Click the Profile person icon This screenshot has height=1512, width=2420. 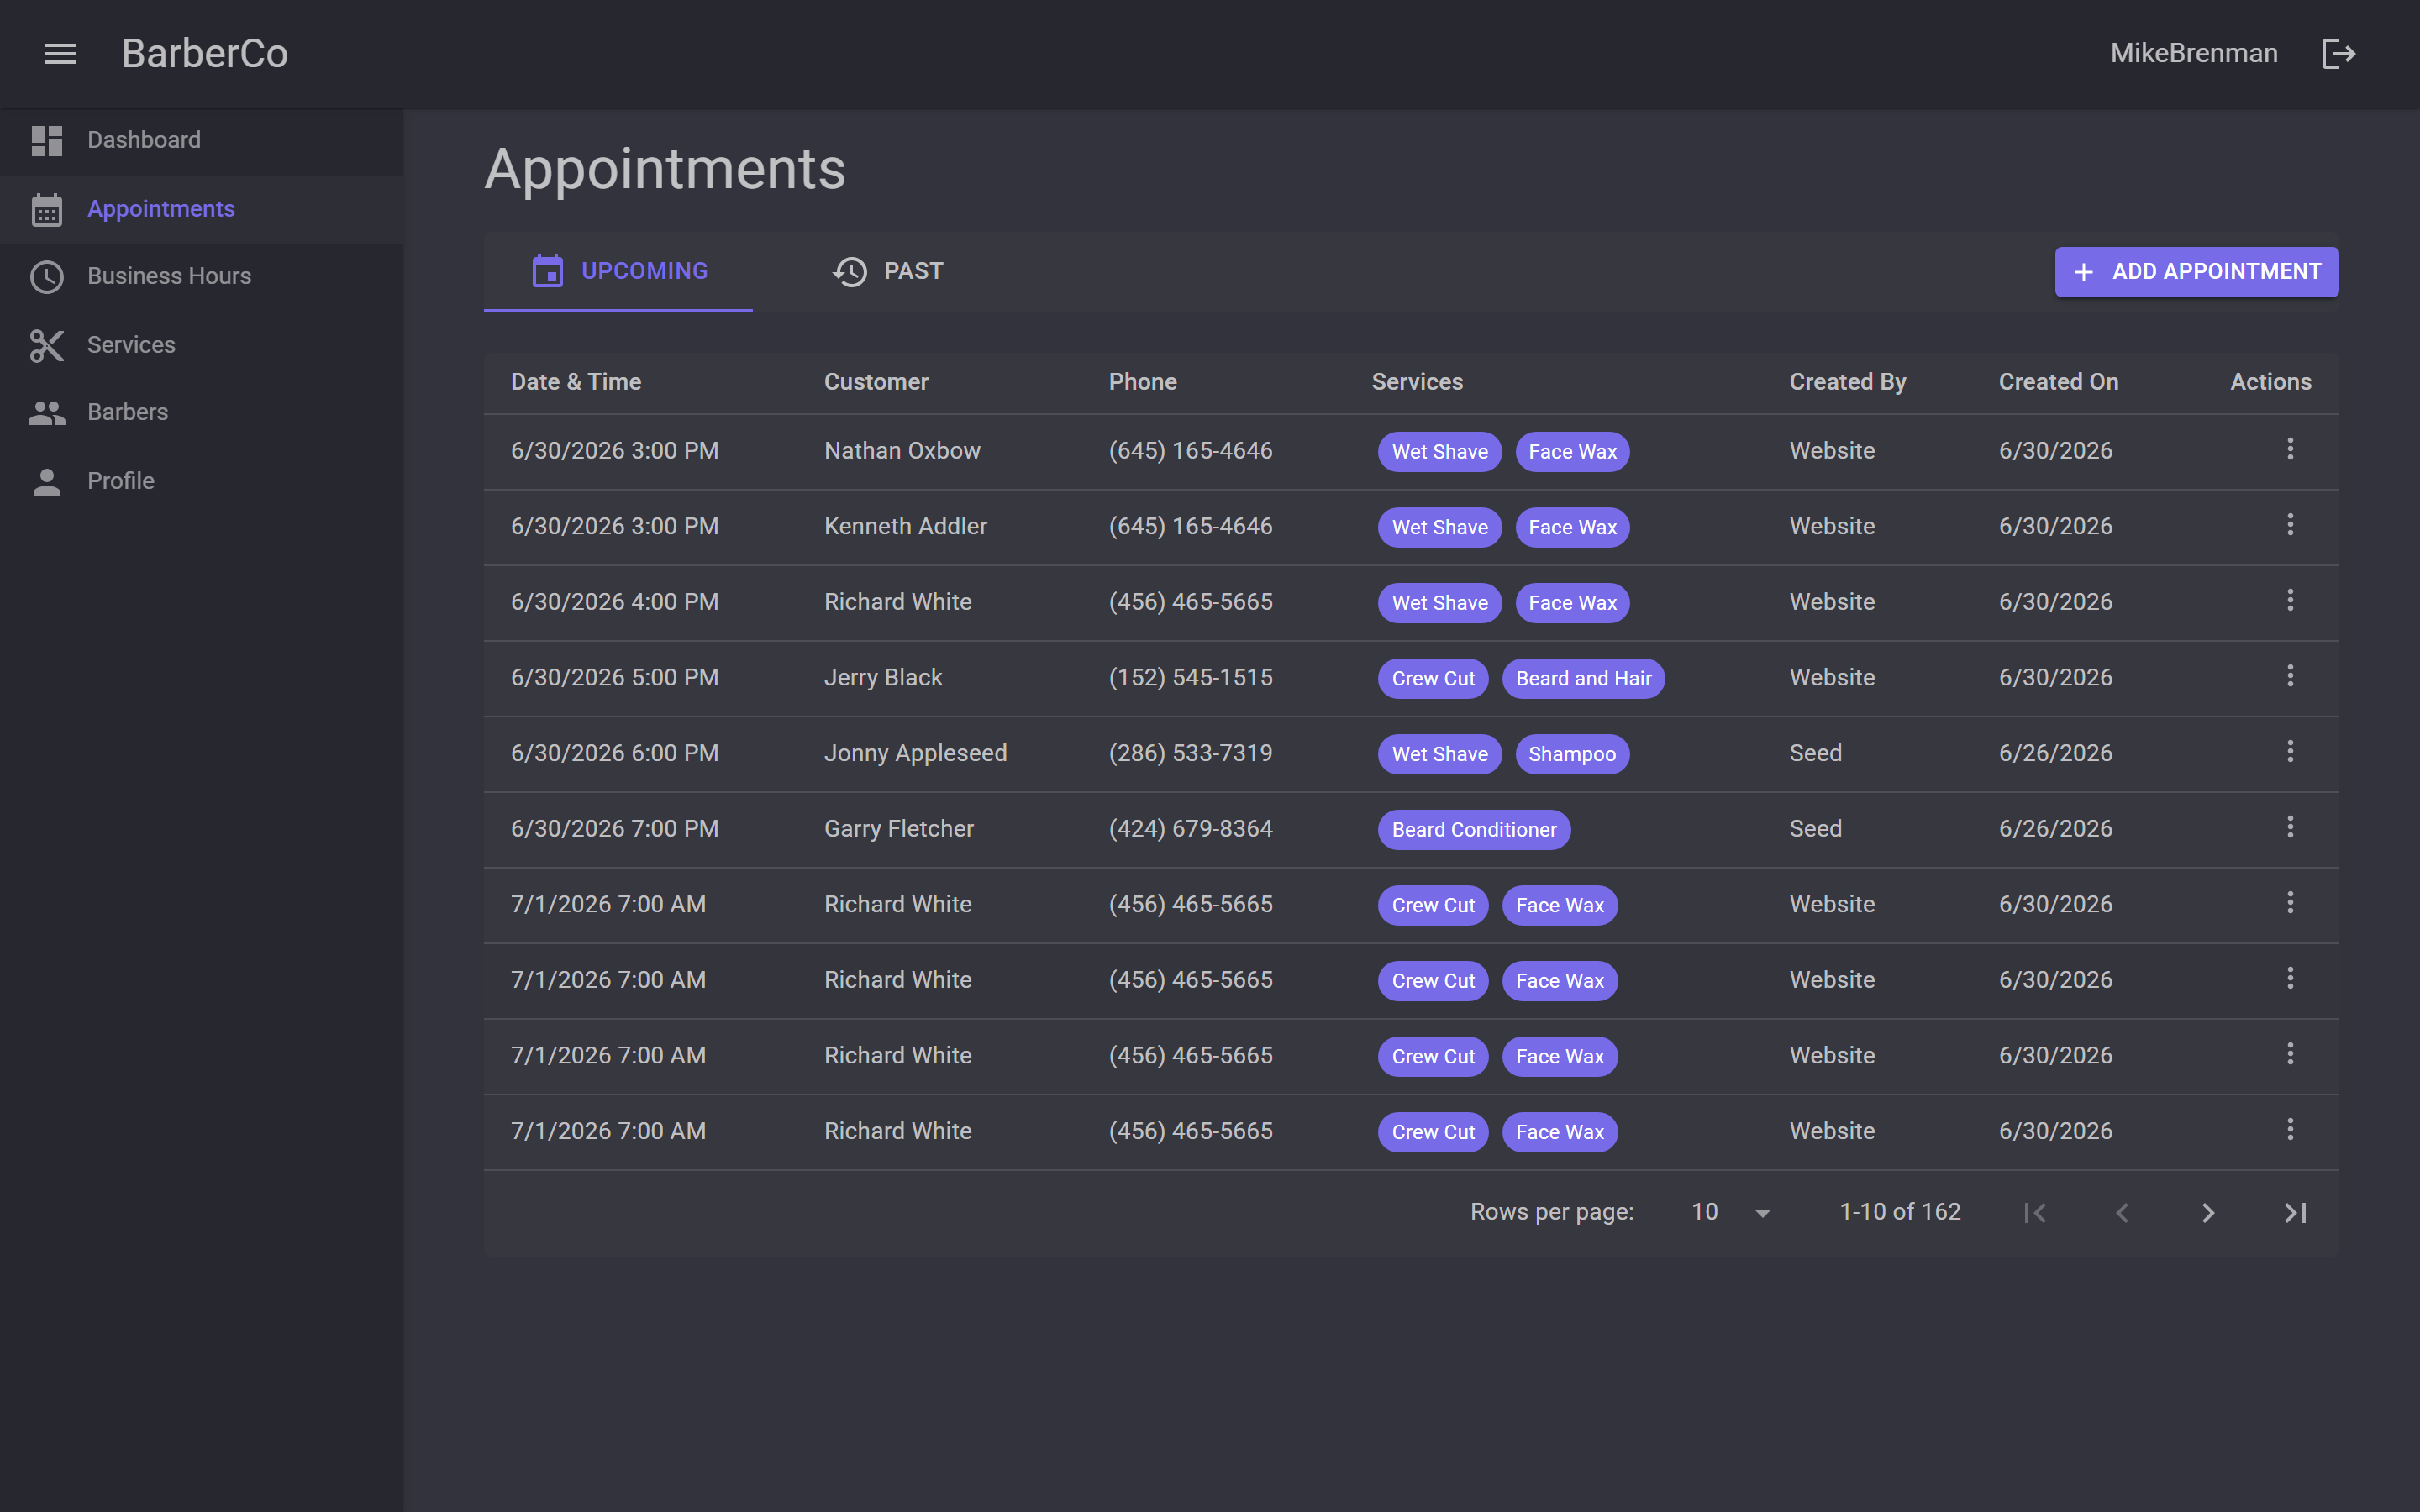tap(47, 482)
